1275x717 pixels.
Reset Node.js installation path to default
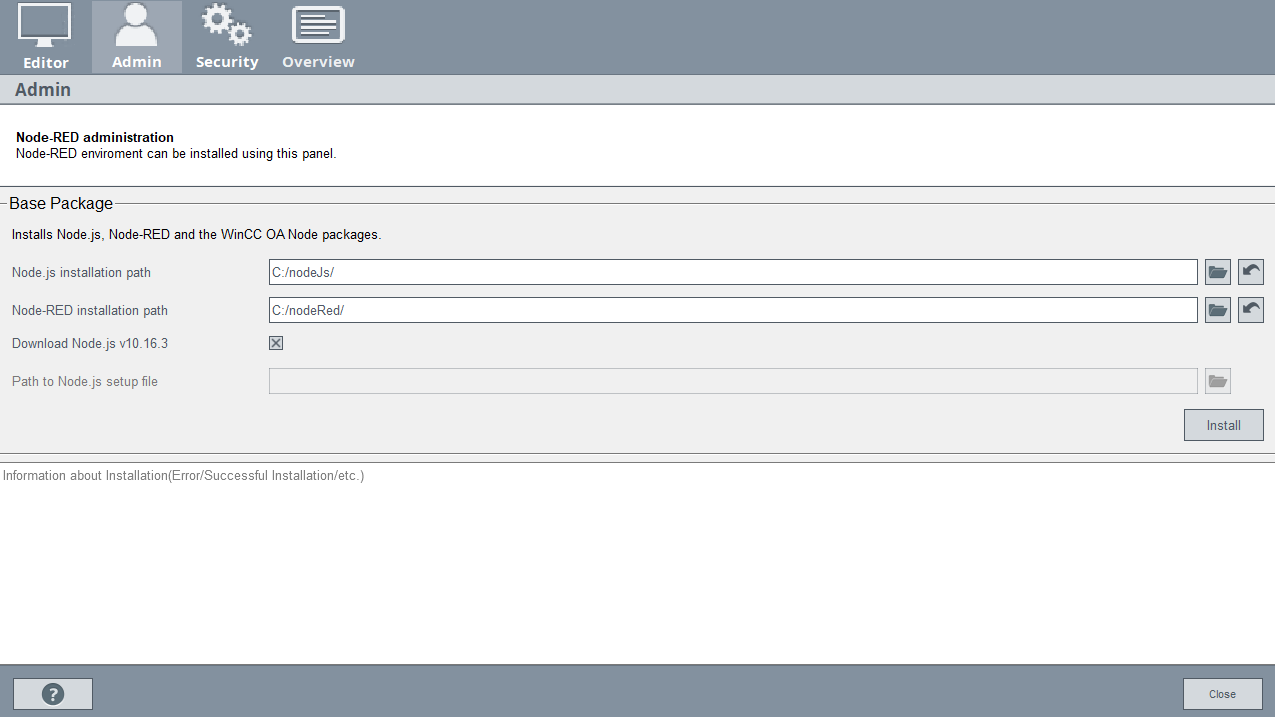(x=1251, y=272)
